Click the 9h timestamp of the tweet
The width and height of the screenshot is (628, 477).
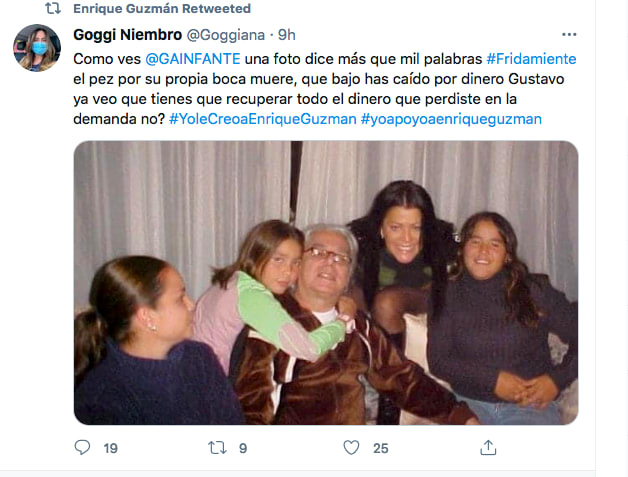click(287, 35)
